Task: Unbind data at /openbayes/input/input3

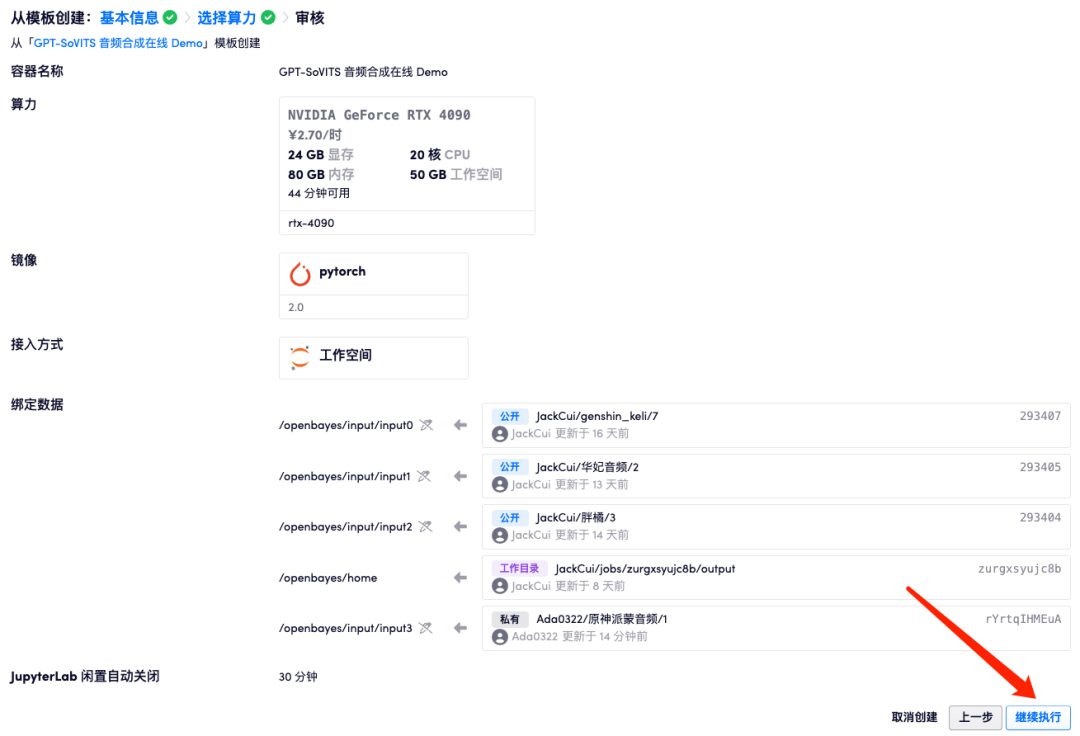Action: 426,627
